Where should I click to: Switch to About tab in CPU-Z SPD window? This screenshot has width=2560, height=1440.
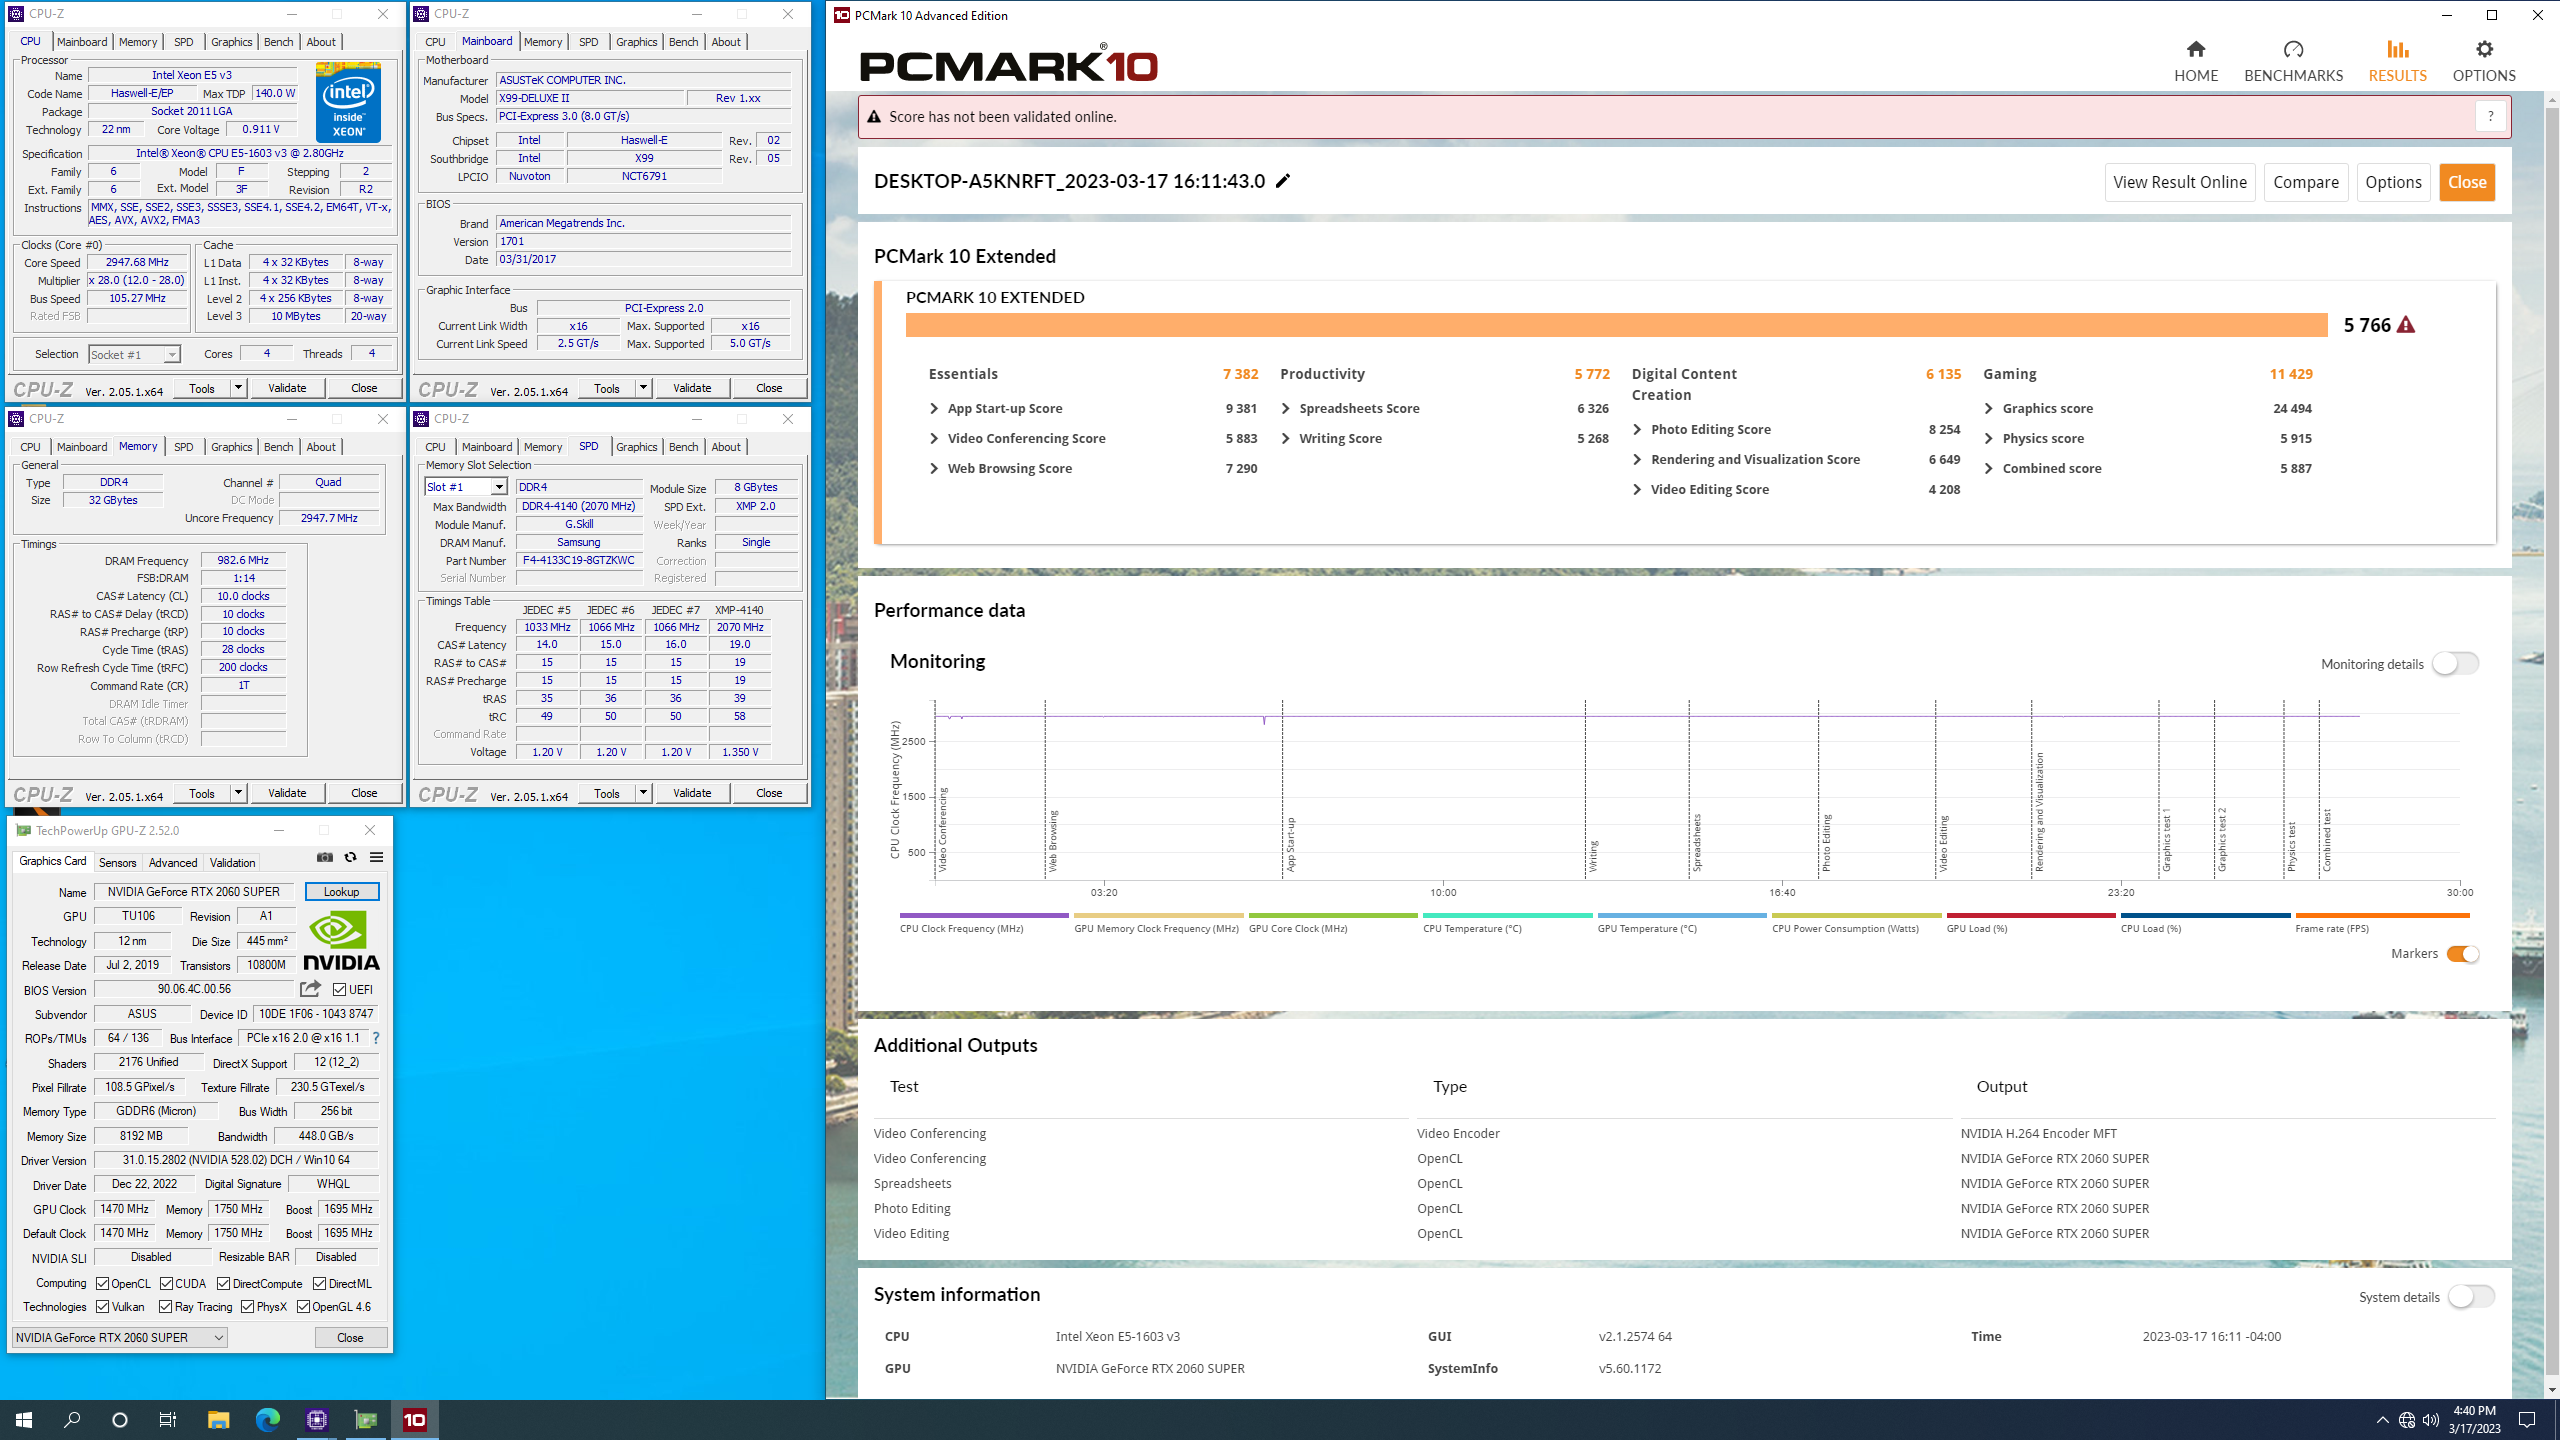pos(726,447)
